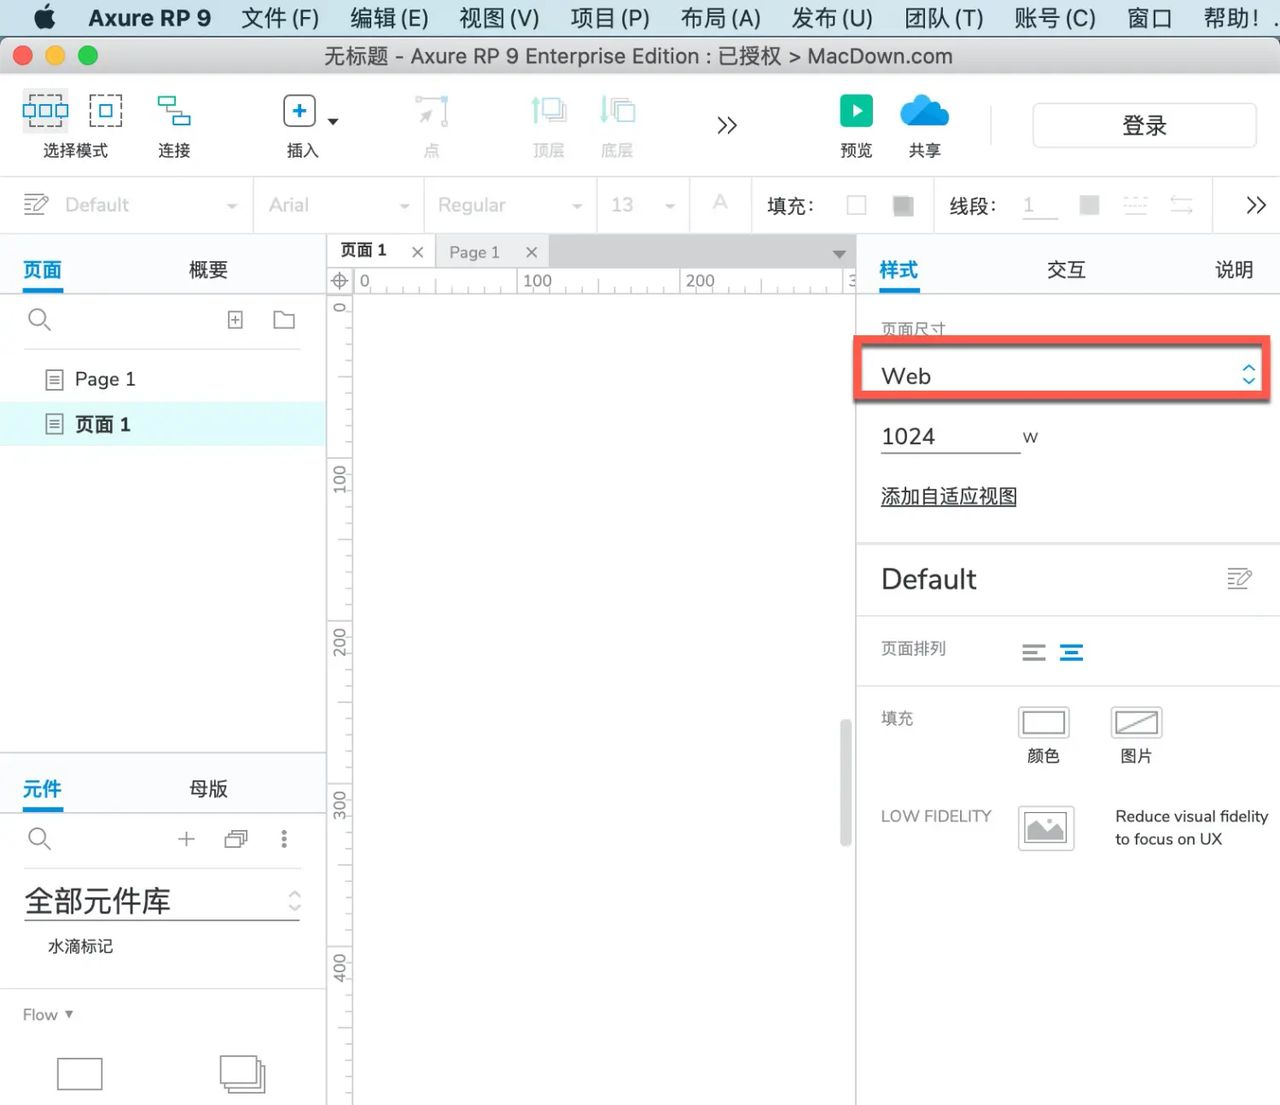The image size is (1280, 1105).
Task: Click the library stack icon
Action: coord(236,839)
